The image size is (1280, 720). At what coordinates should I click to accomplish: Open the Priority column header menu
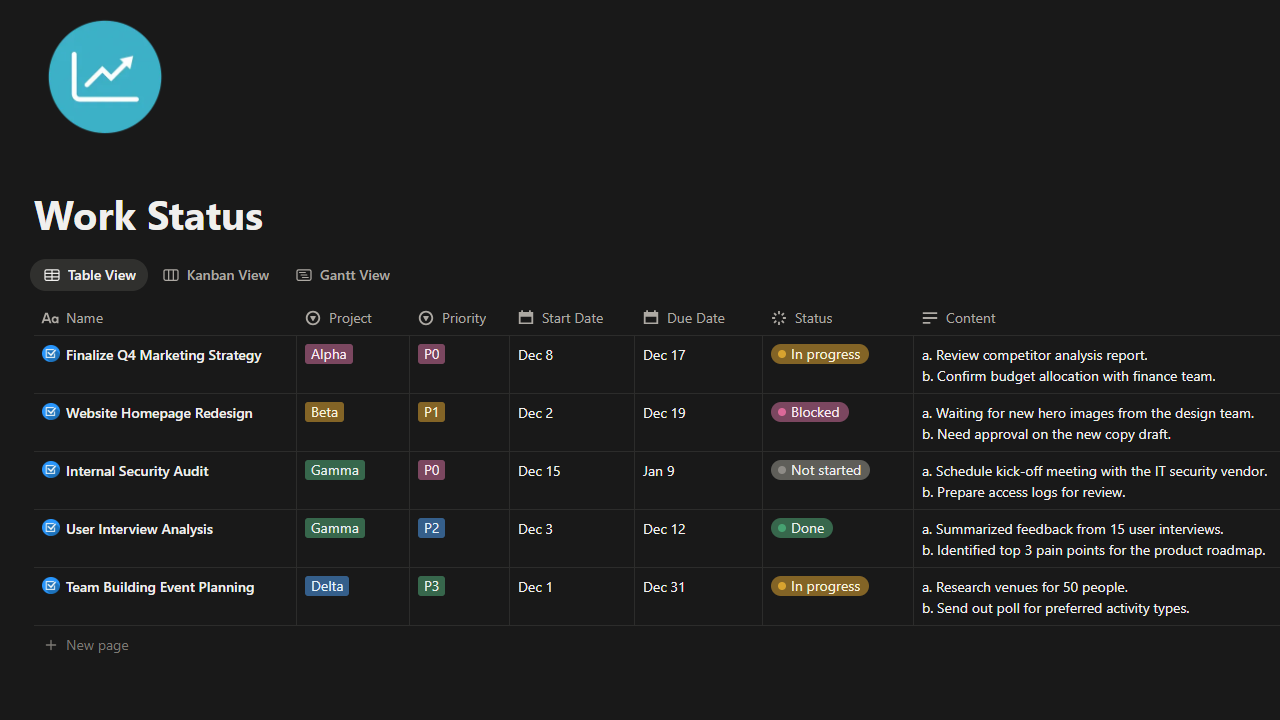pyautogui.click(x=460, y=318)
